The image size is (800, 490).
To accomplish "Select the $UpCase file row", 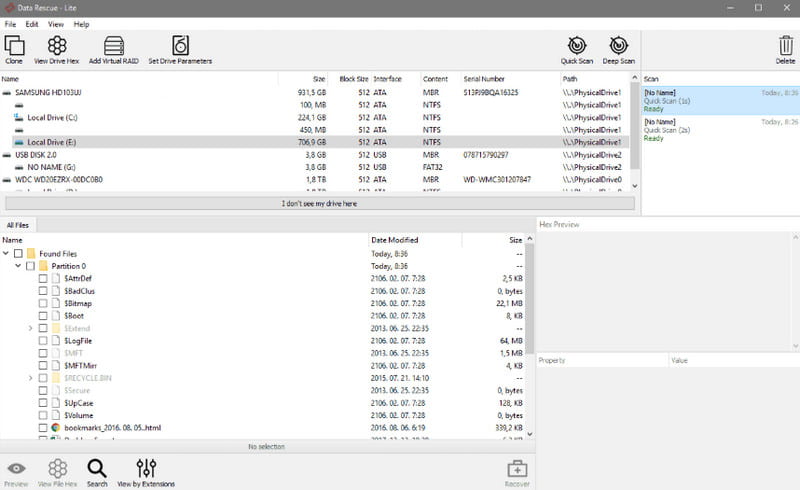I will click(262, 403).
